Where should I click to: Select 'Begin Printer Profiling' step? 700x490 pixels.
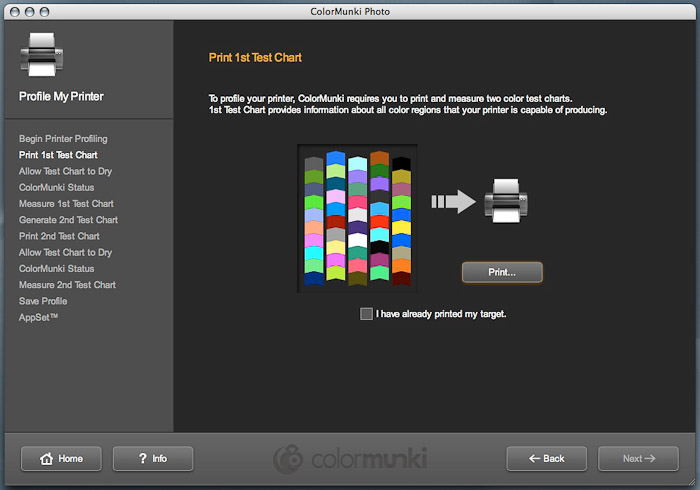tap(63, 139)
